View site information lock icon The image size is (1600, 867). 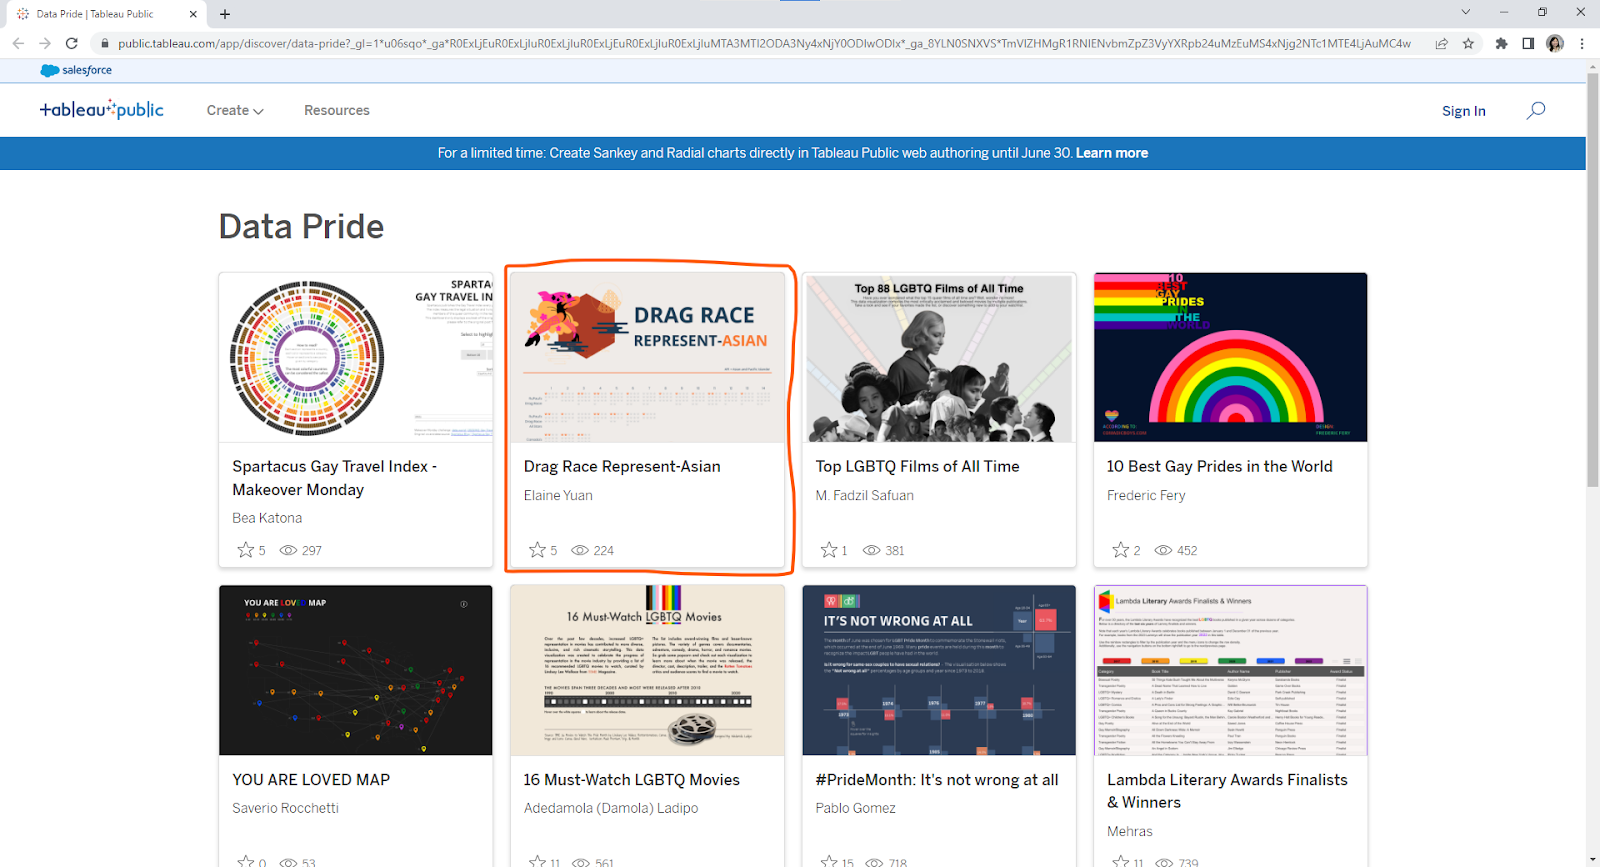pyautogui.click(x=104, y=43)
